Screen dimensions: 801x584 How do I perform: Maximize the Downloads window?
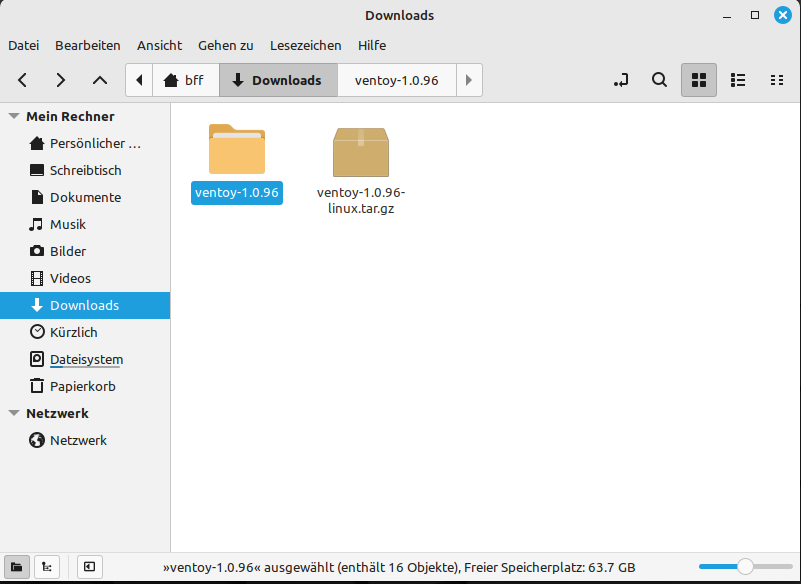click(755, 15)
